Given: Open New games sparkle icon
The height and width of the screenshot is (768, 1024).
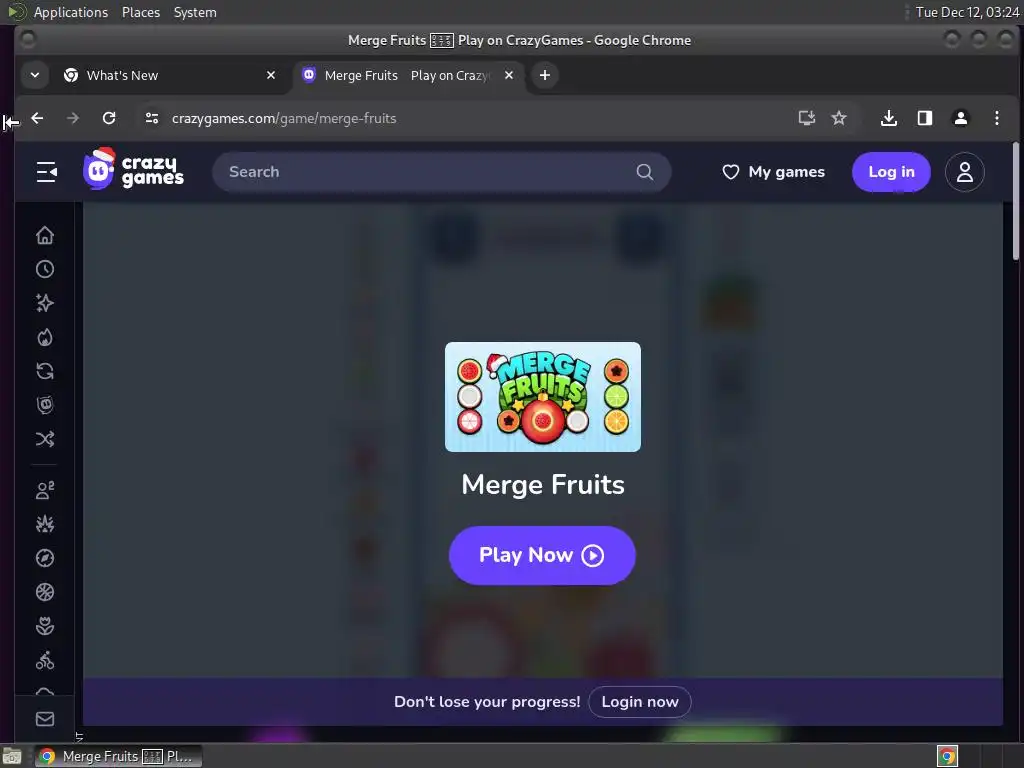Looking at the screenshot, I should point(44,303).
